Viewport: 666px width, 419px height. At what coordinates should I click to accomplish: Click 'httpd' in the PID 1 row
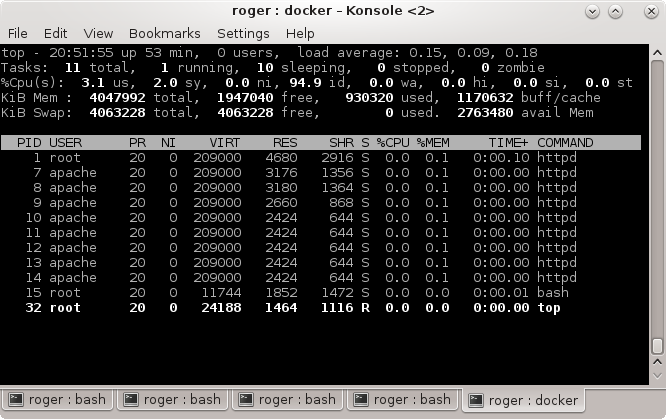coord(557,158)
